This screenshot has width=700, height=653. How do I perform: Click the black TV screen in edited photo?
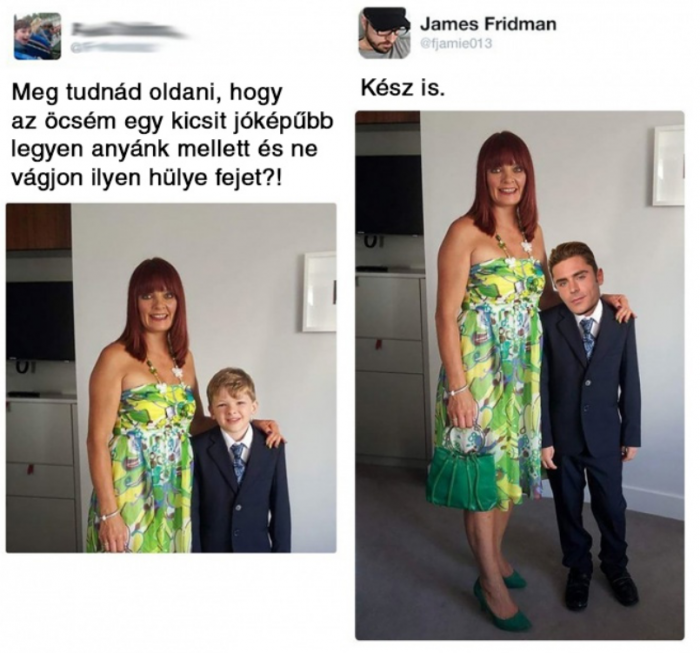pyautogui.click(x=389, y=195)
